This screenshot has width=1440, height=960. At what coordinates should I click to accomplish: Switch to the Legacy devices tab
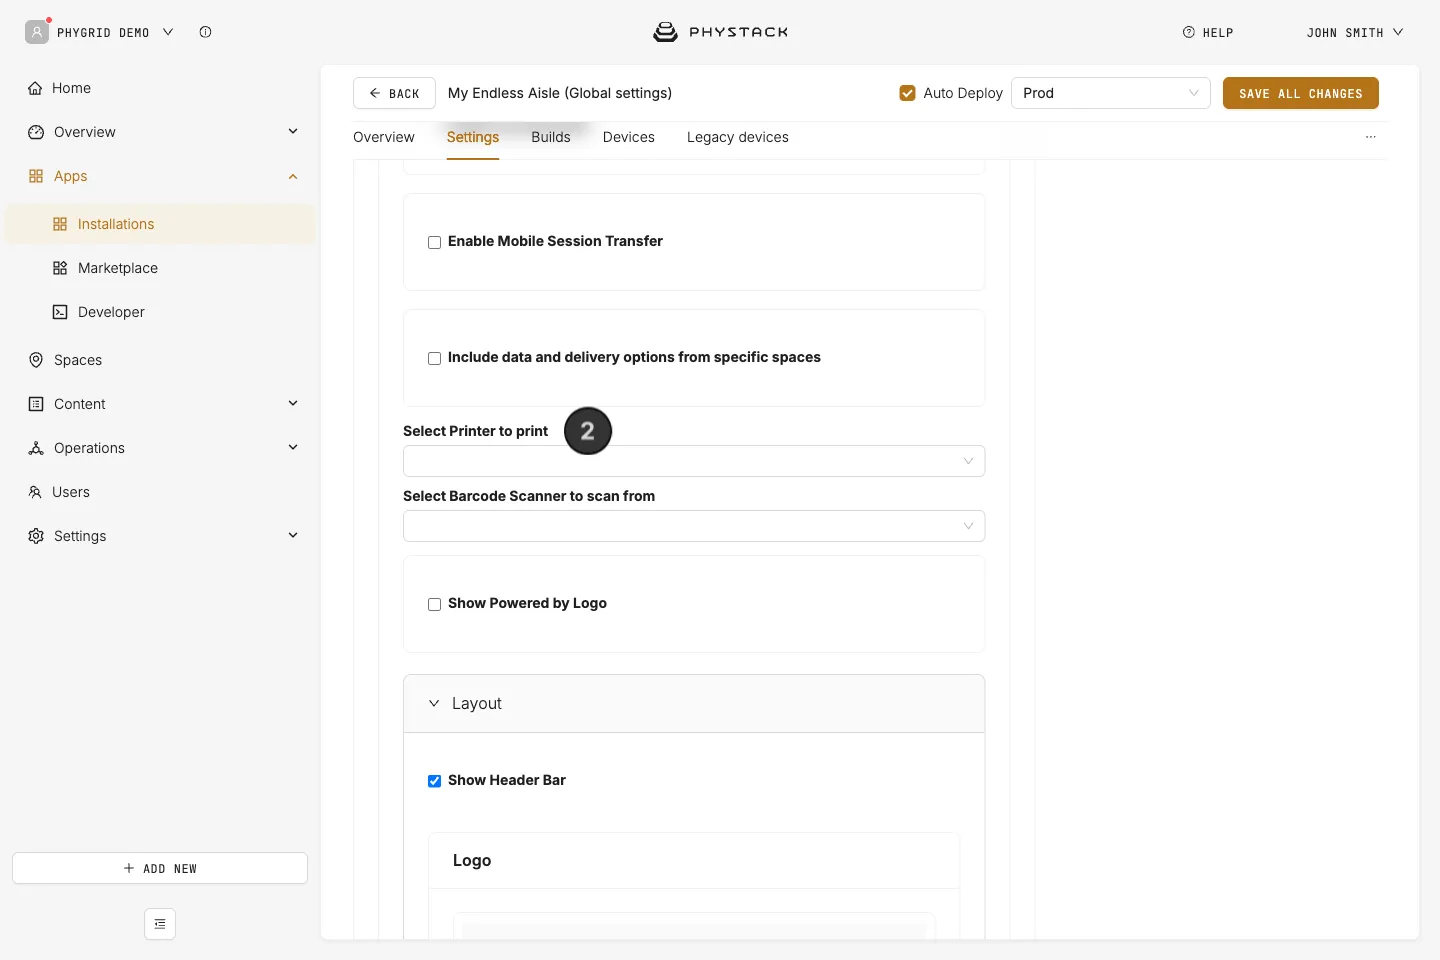(x=738, y=137)
